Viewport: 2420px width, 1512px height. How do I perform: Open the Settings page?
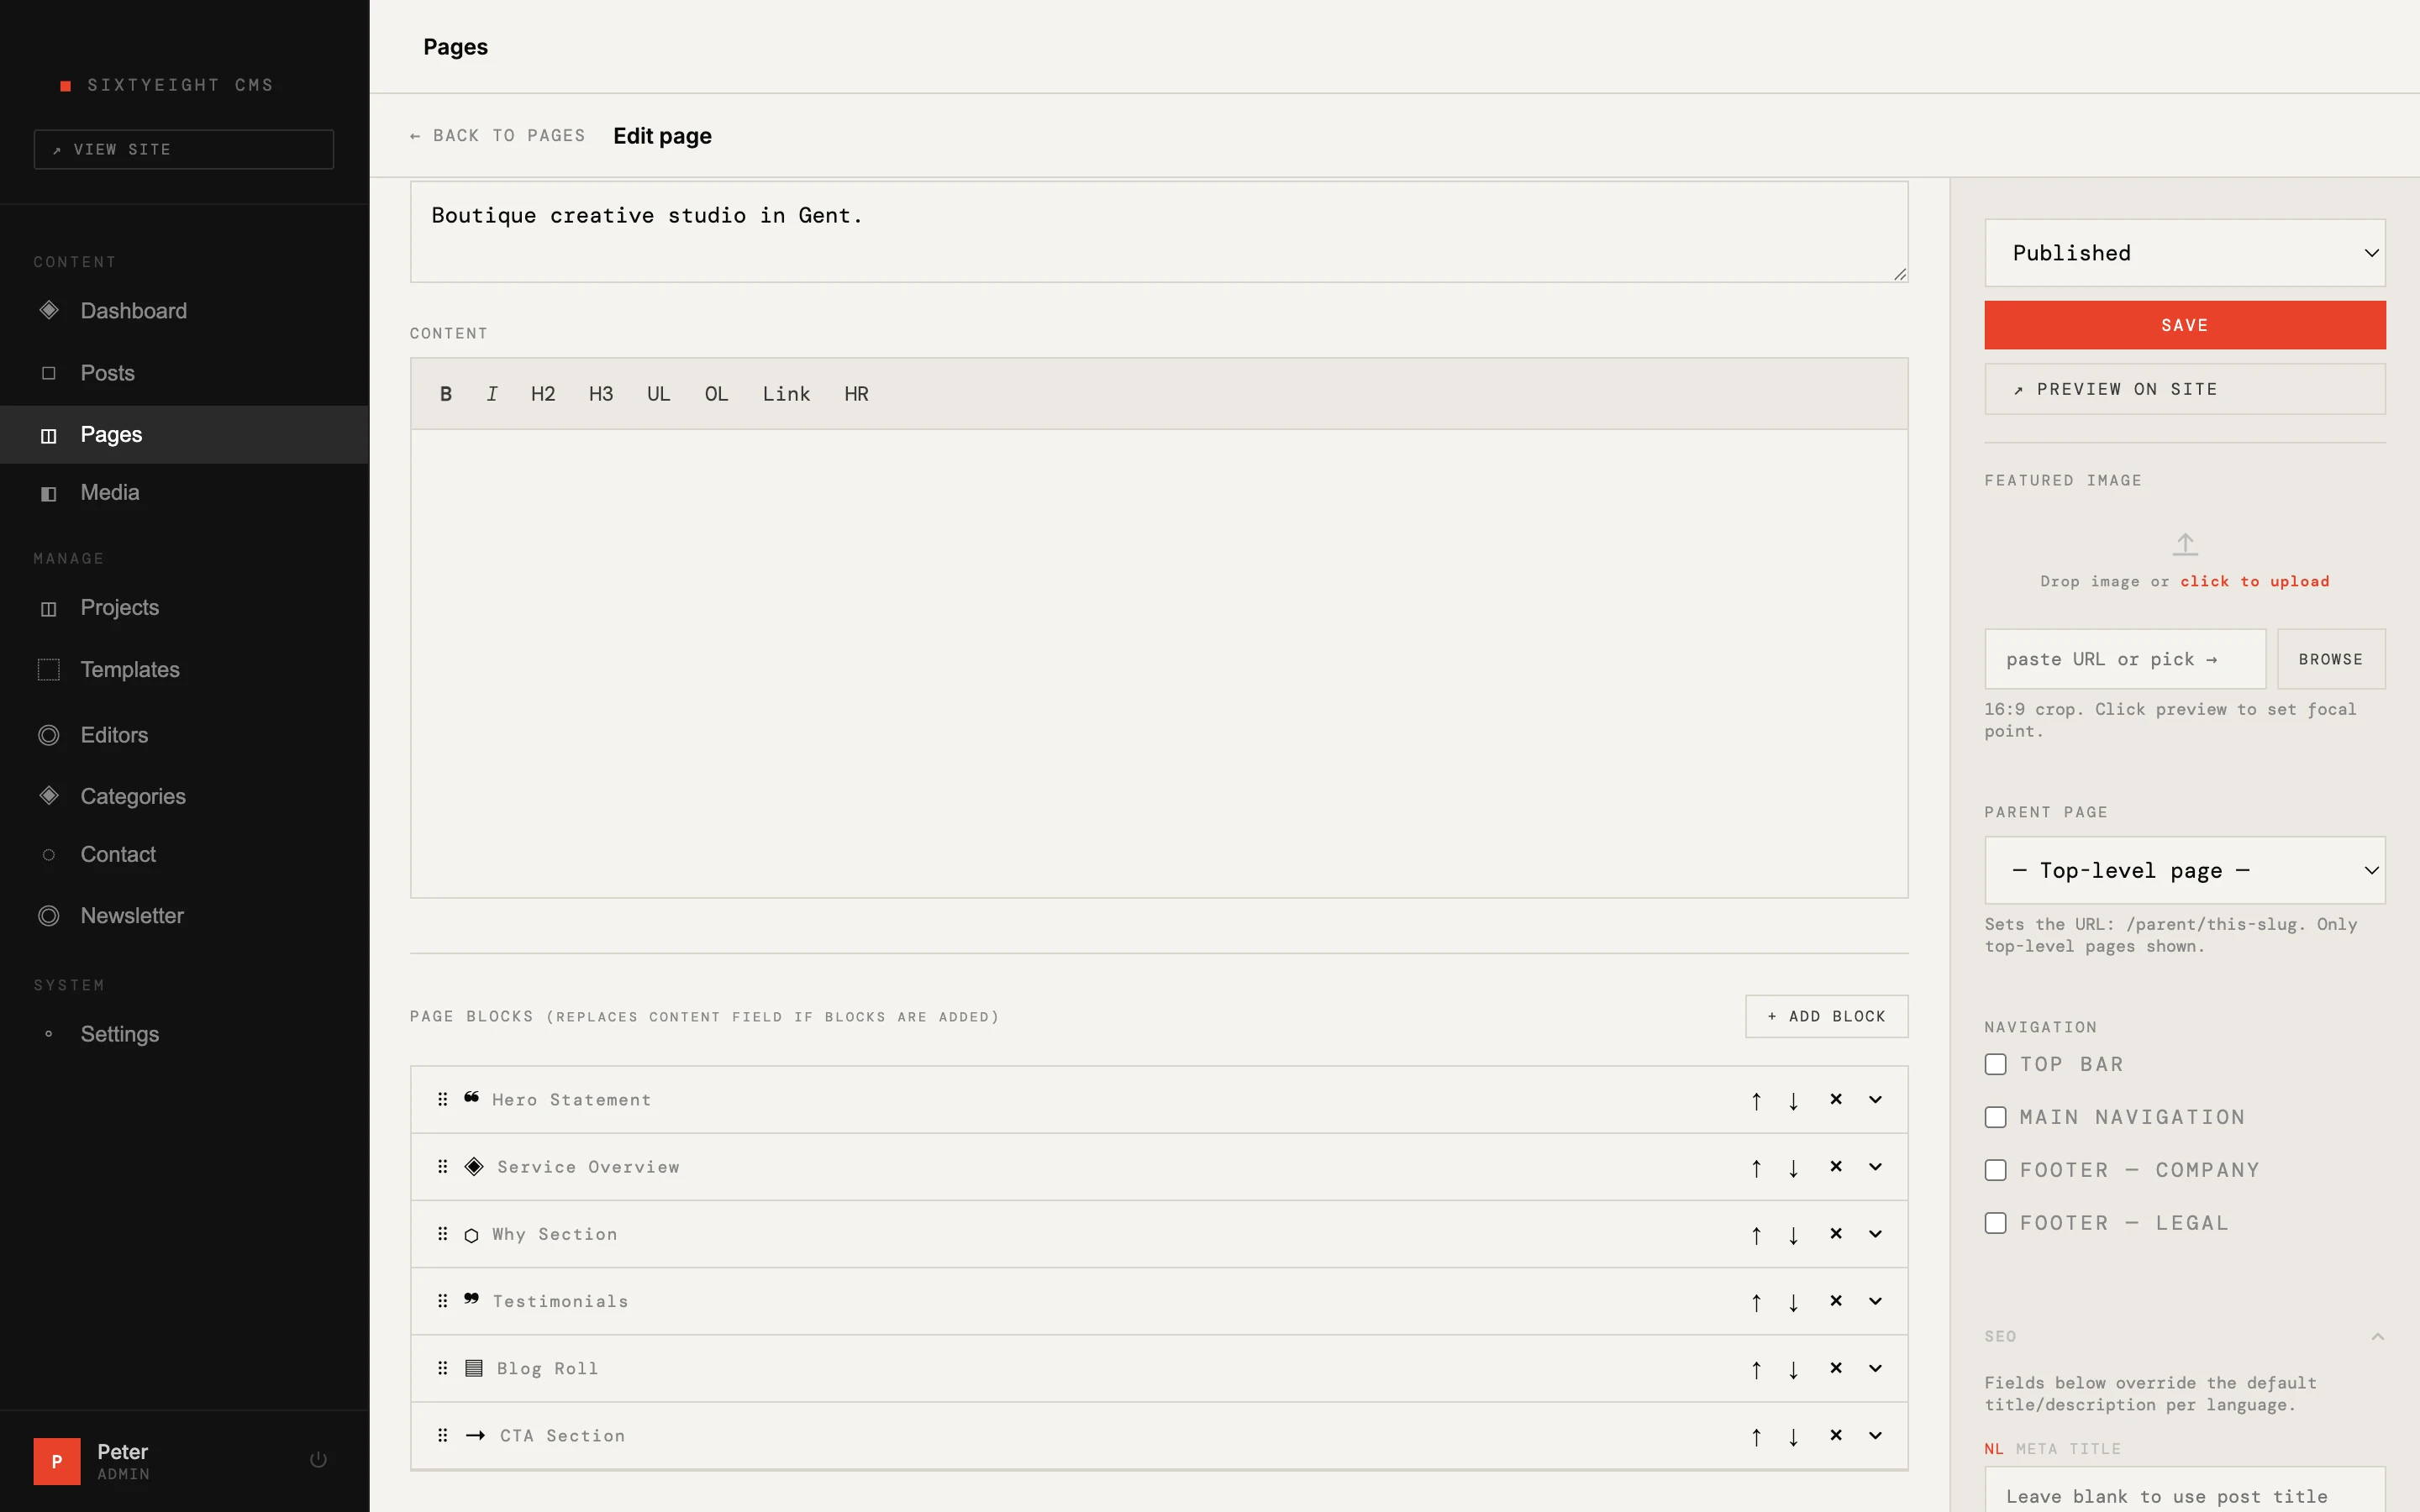(x=184, y=1034)
